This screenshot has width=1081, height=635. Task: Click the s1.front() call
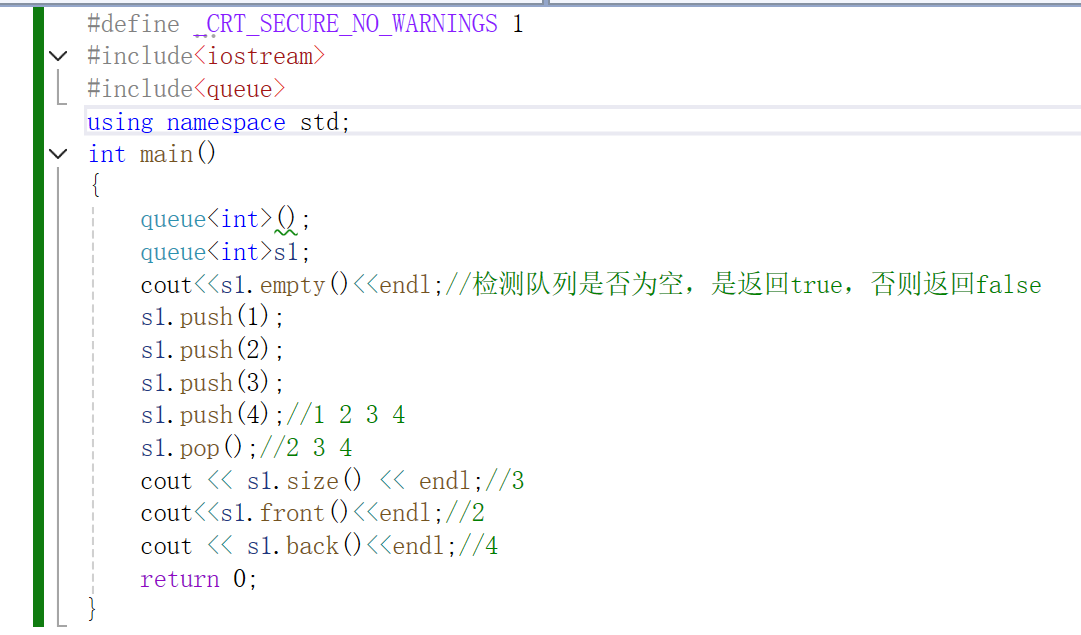tap(284, 513)
